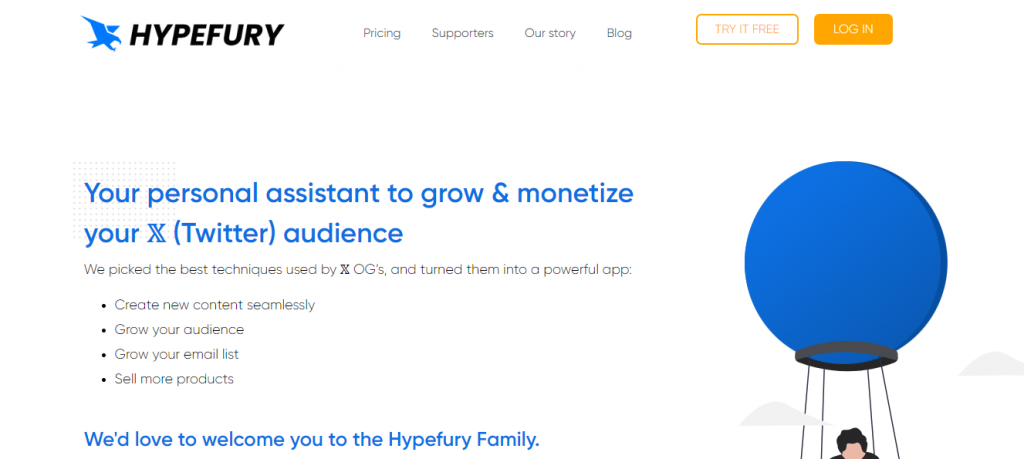Click the gray cloud left of the balloon

coord(772,413)
